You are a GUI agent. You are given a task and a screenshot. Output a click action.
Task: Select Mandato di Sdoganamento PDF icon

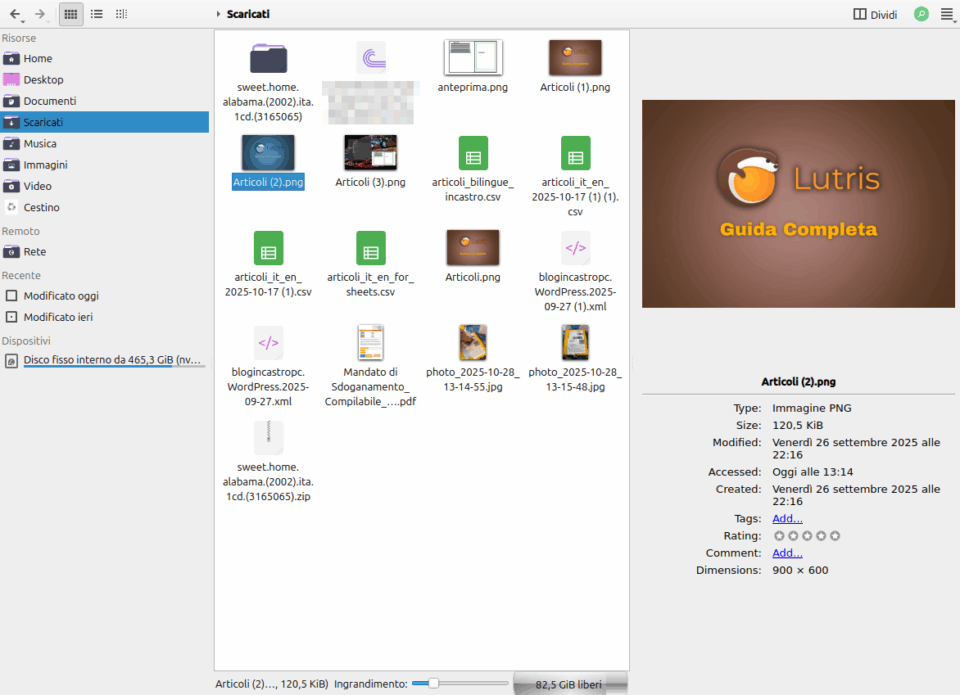(370, 342)
